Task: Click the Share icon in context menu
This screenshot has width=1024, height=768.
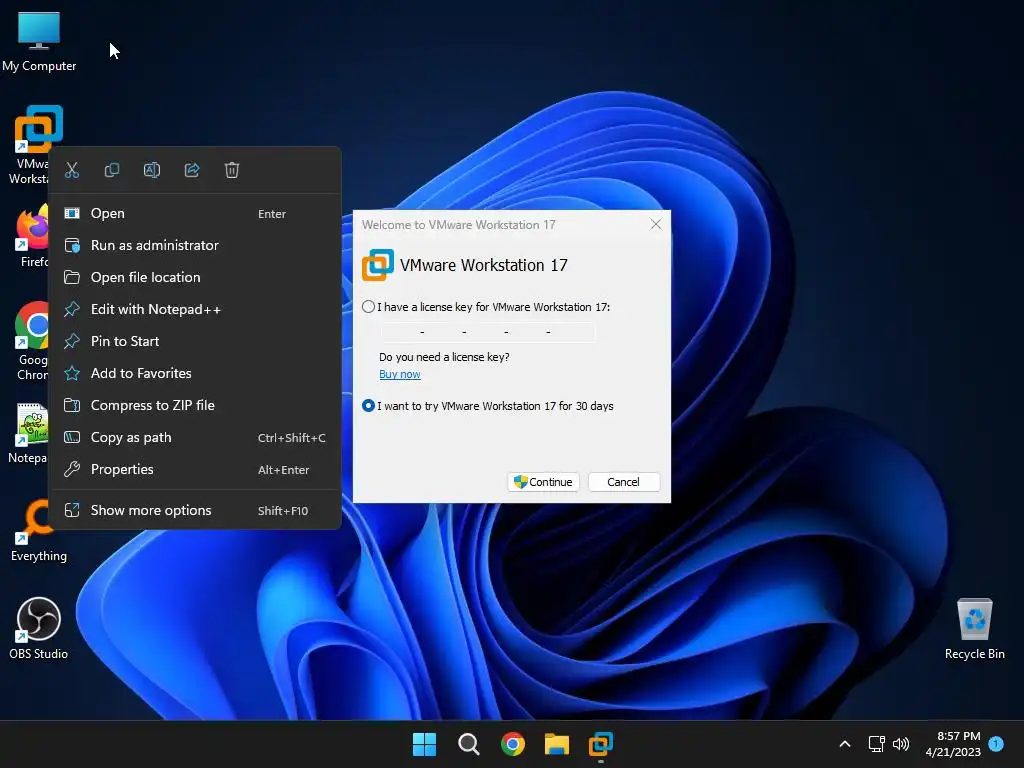Action: point(192,170)
